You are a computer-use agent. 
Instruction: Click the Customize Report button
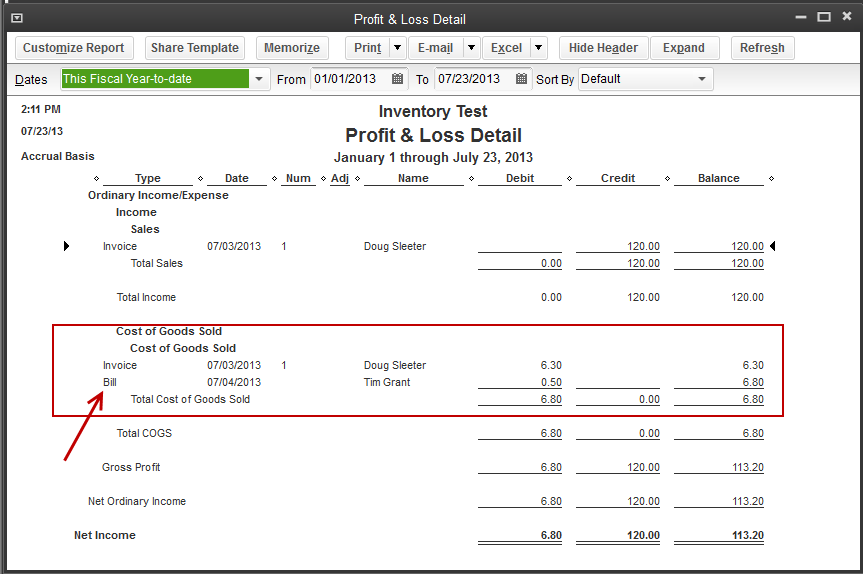74,48
